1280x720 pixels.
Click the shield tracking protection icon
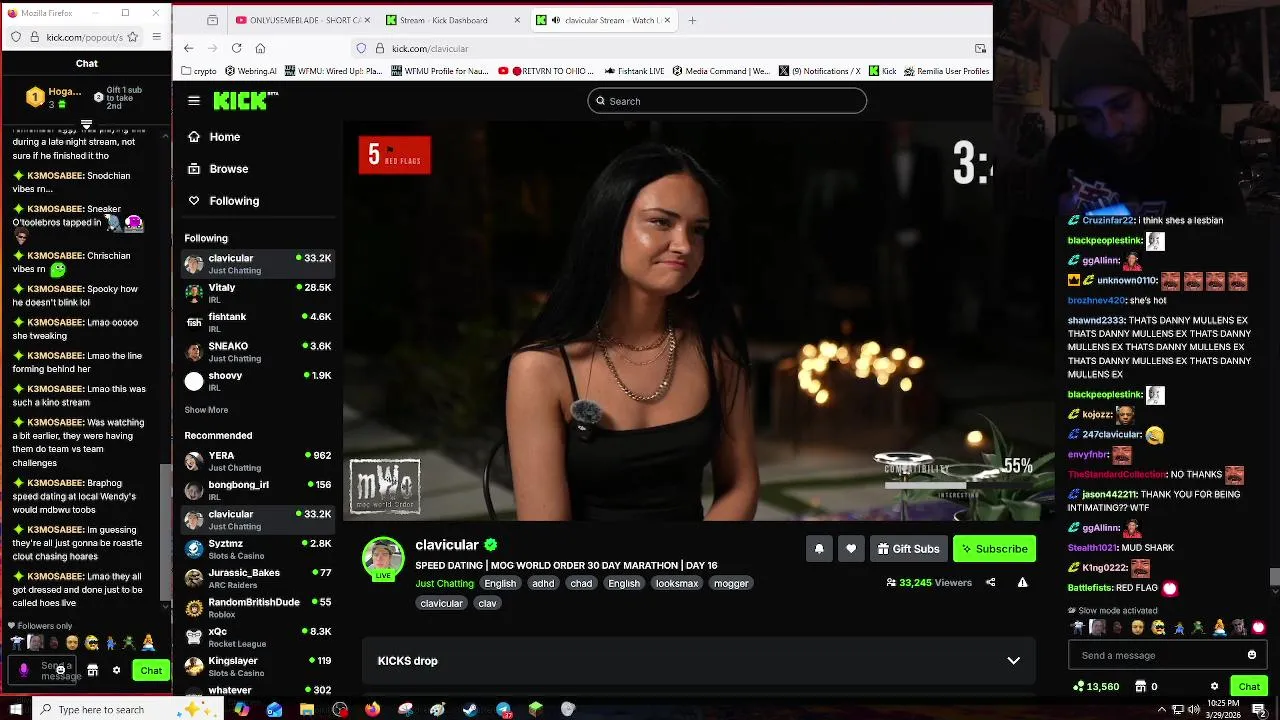(x=361, y=48)
